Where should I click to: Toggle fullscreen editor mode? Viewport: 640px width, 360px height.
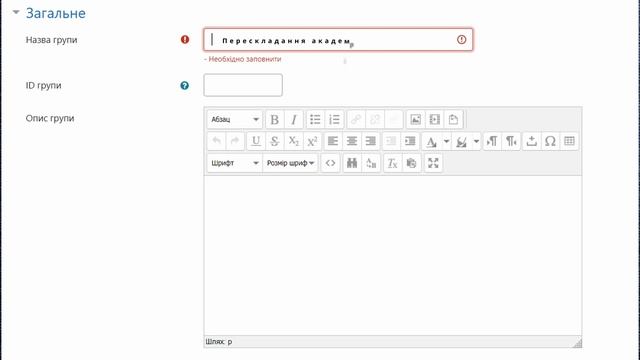[x=433, y=163]
